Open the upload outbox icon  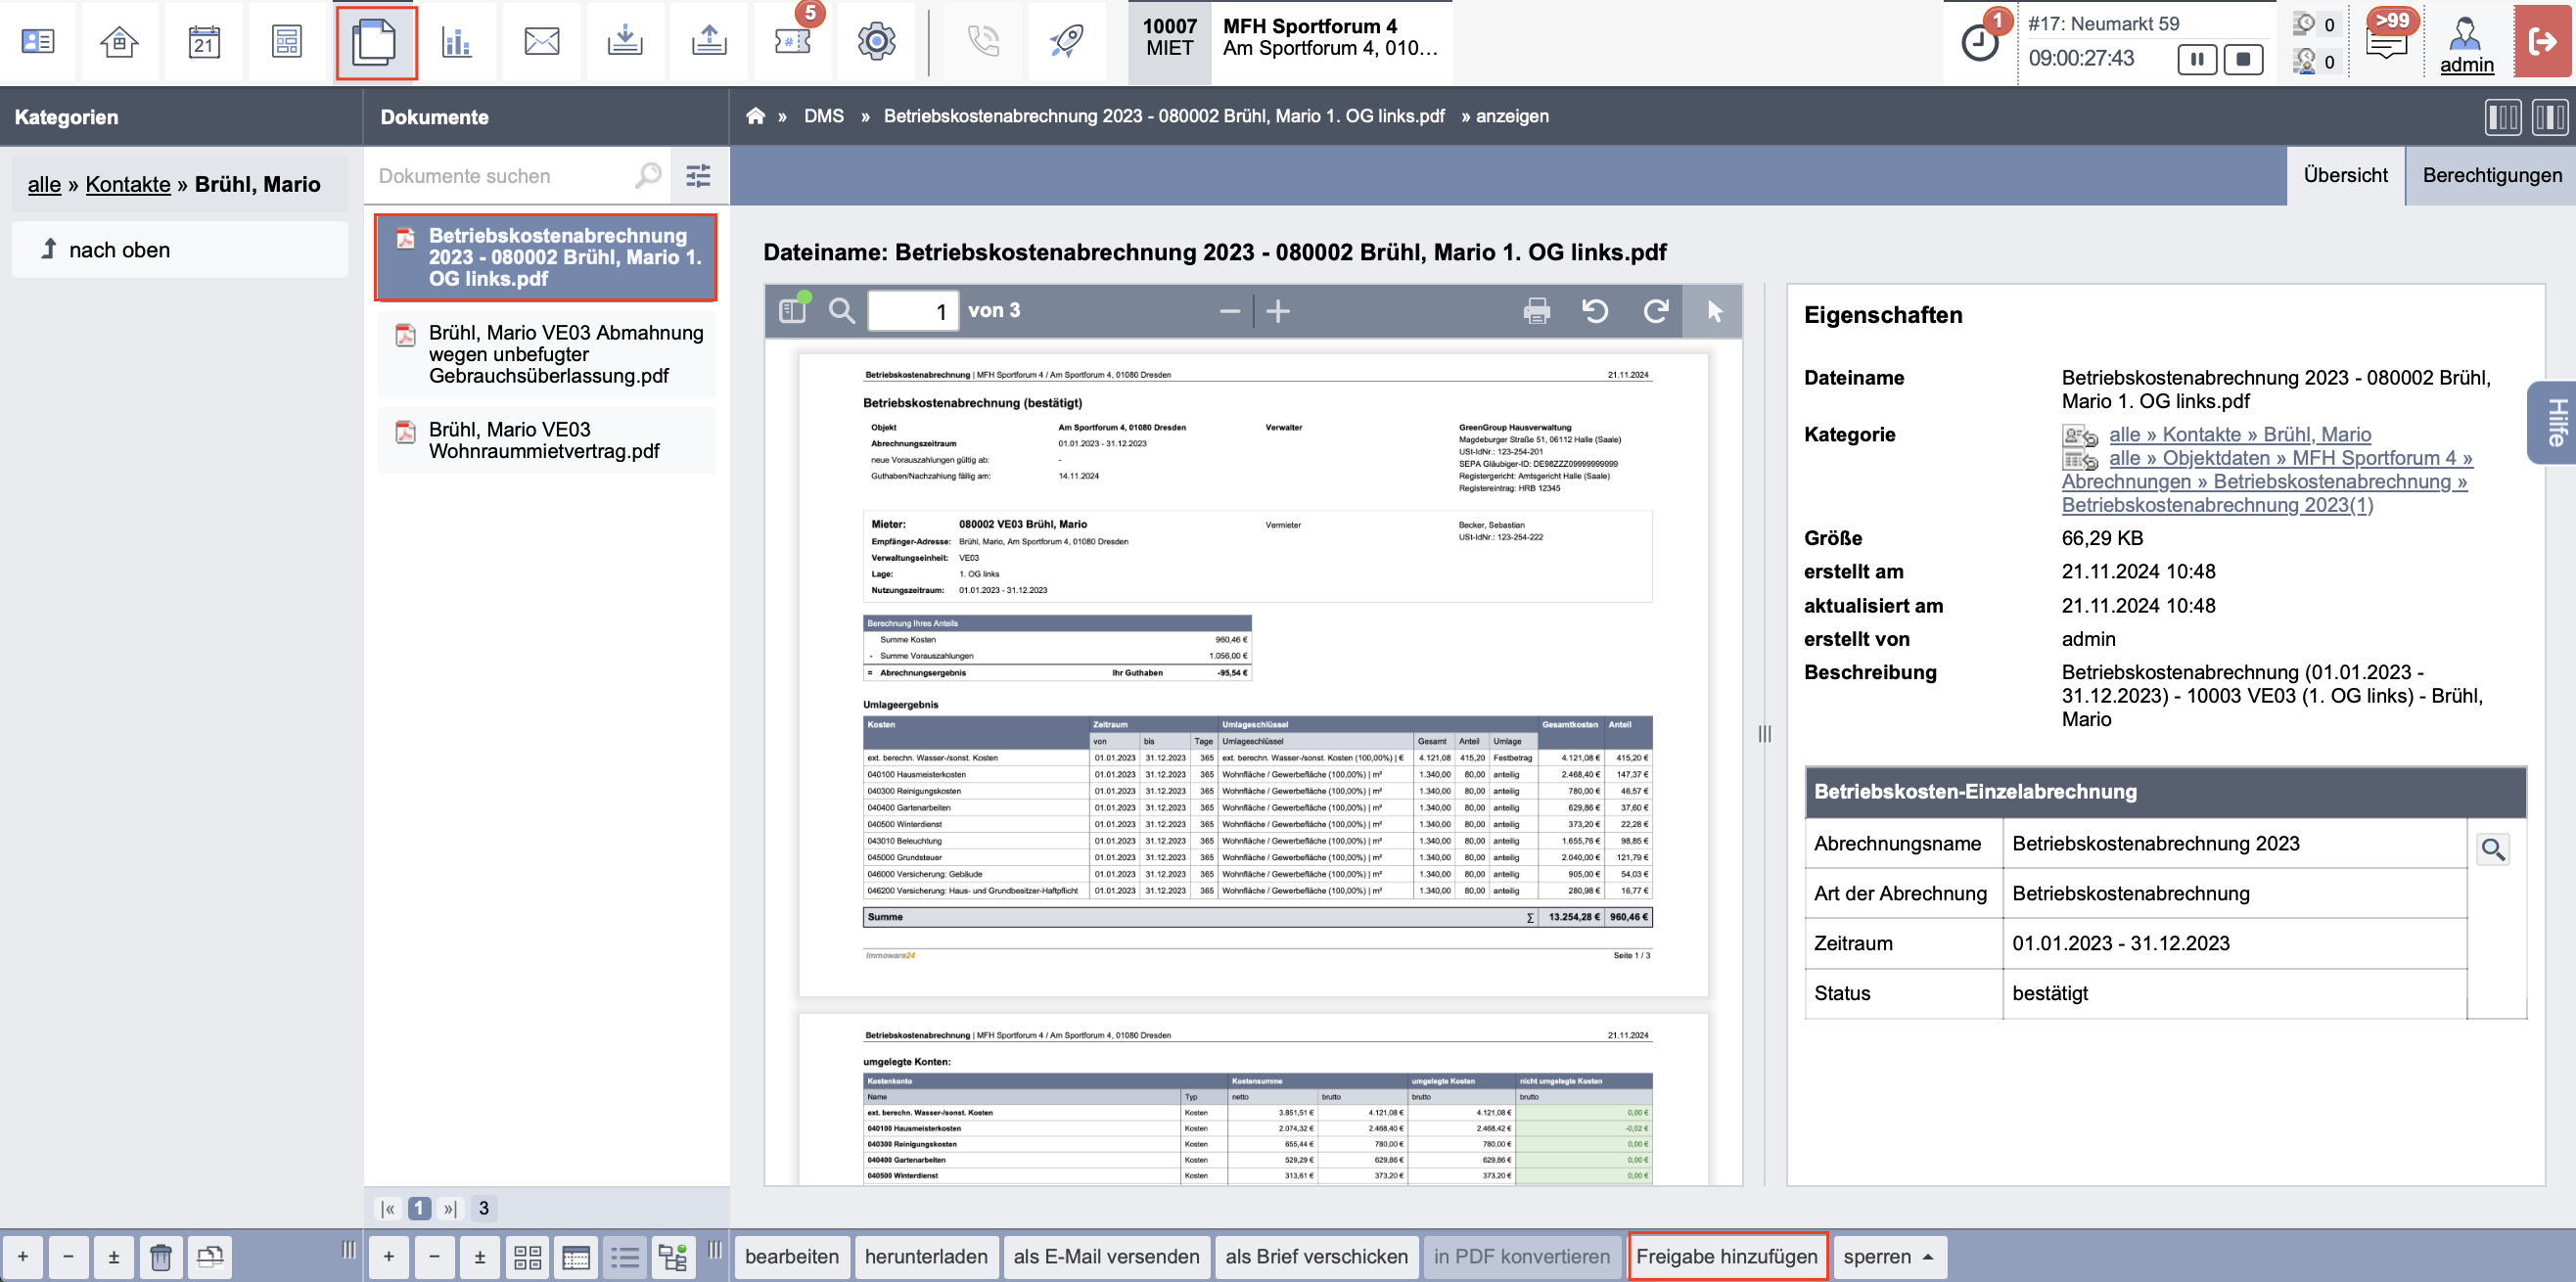pyautogui.click(x=709, y=41)
